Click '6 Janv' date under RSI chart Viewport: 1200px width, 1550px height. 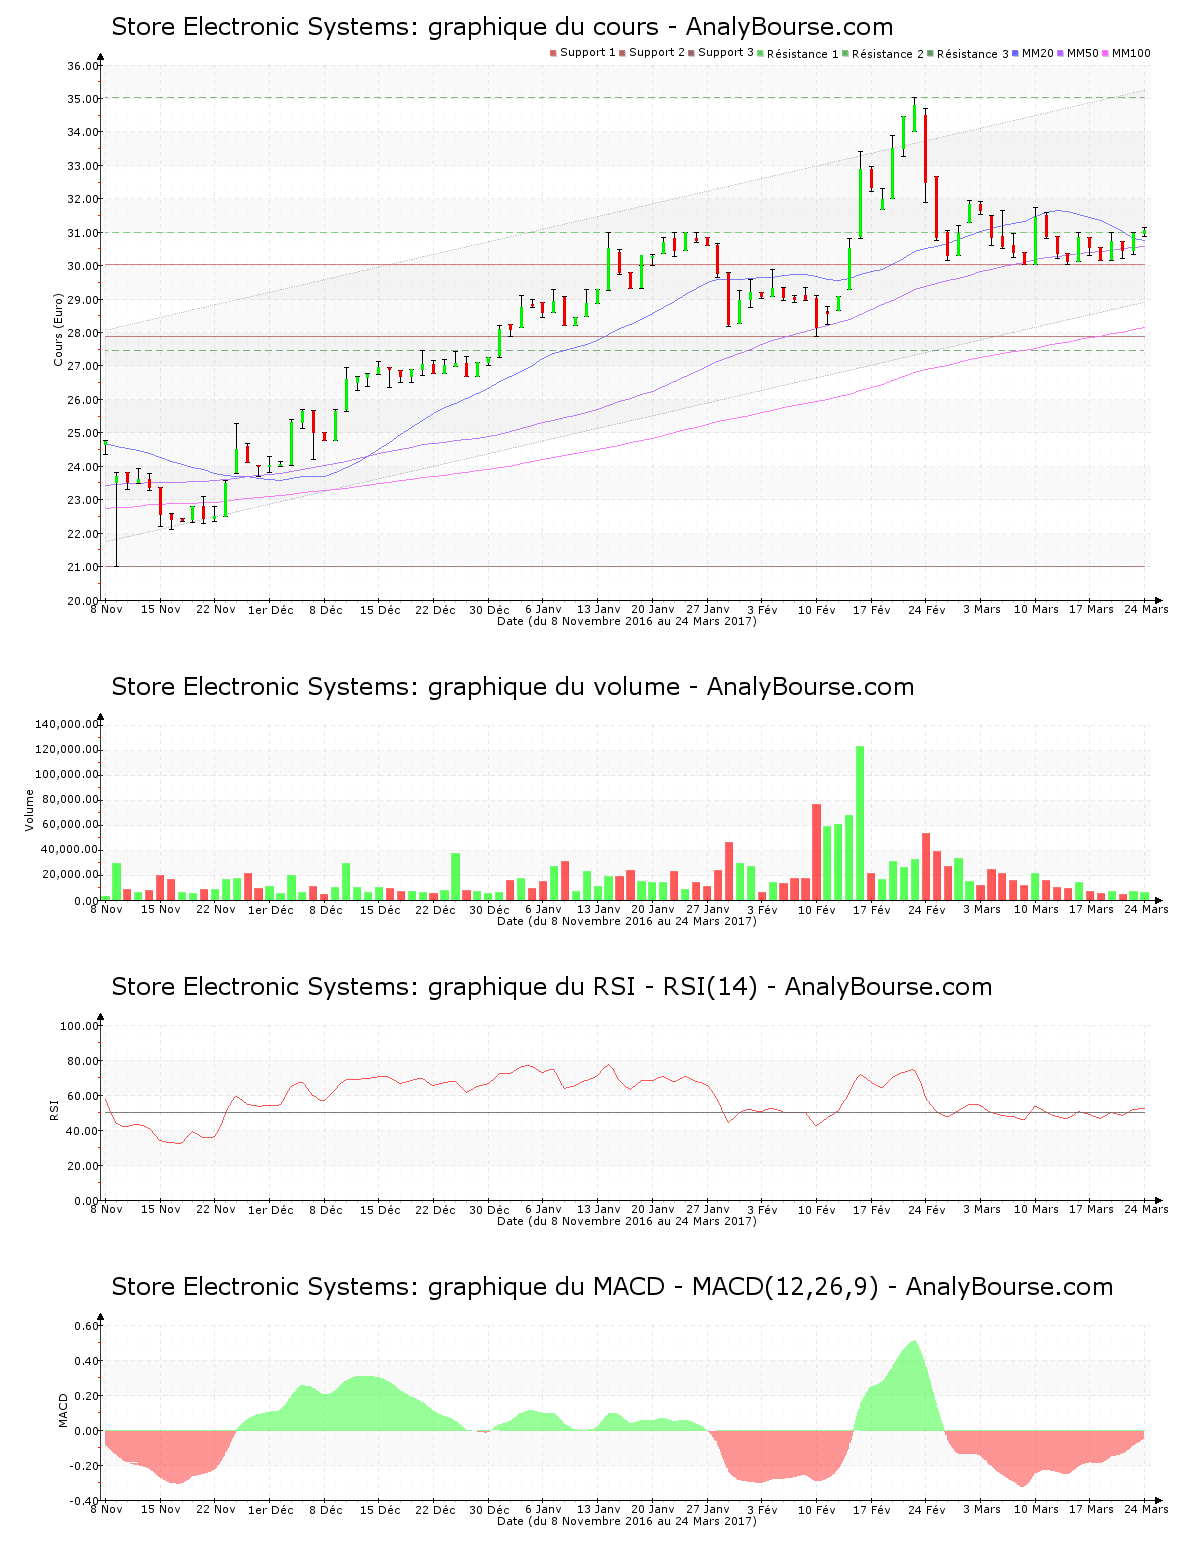tap(544, 1210)
